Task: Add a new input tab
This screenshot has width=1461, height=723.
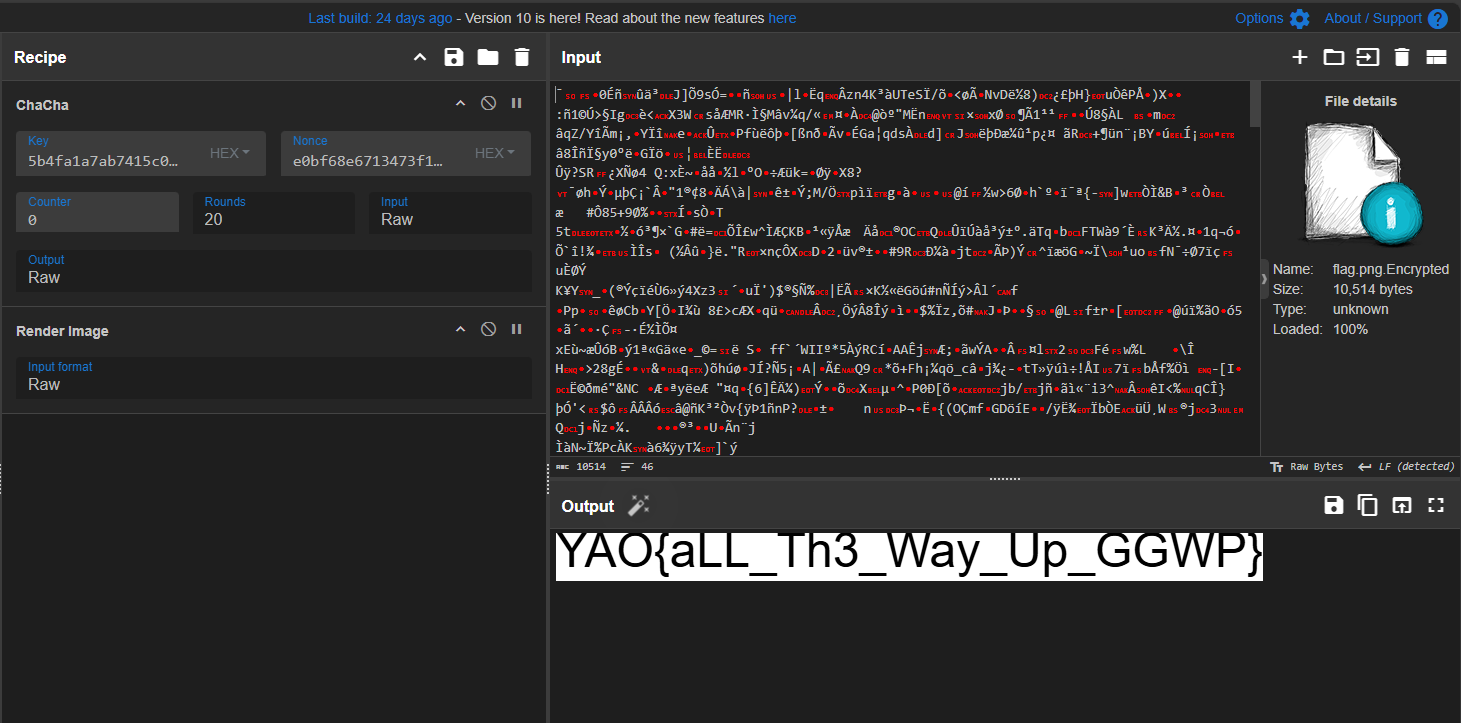Action: point(1300,57)
